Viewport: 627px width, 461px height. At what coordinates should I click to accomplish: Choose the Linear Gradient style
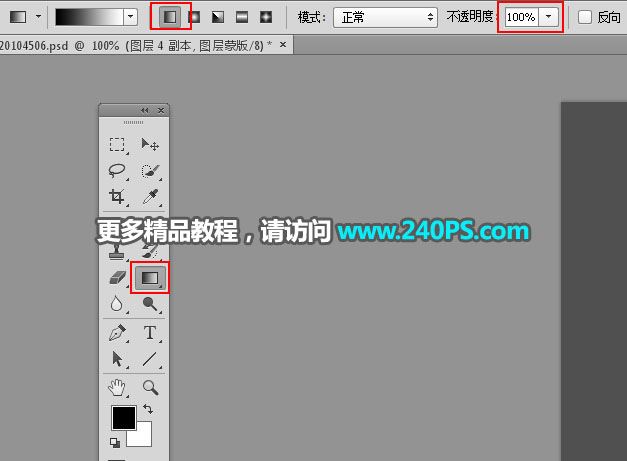pos(170,17)
